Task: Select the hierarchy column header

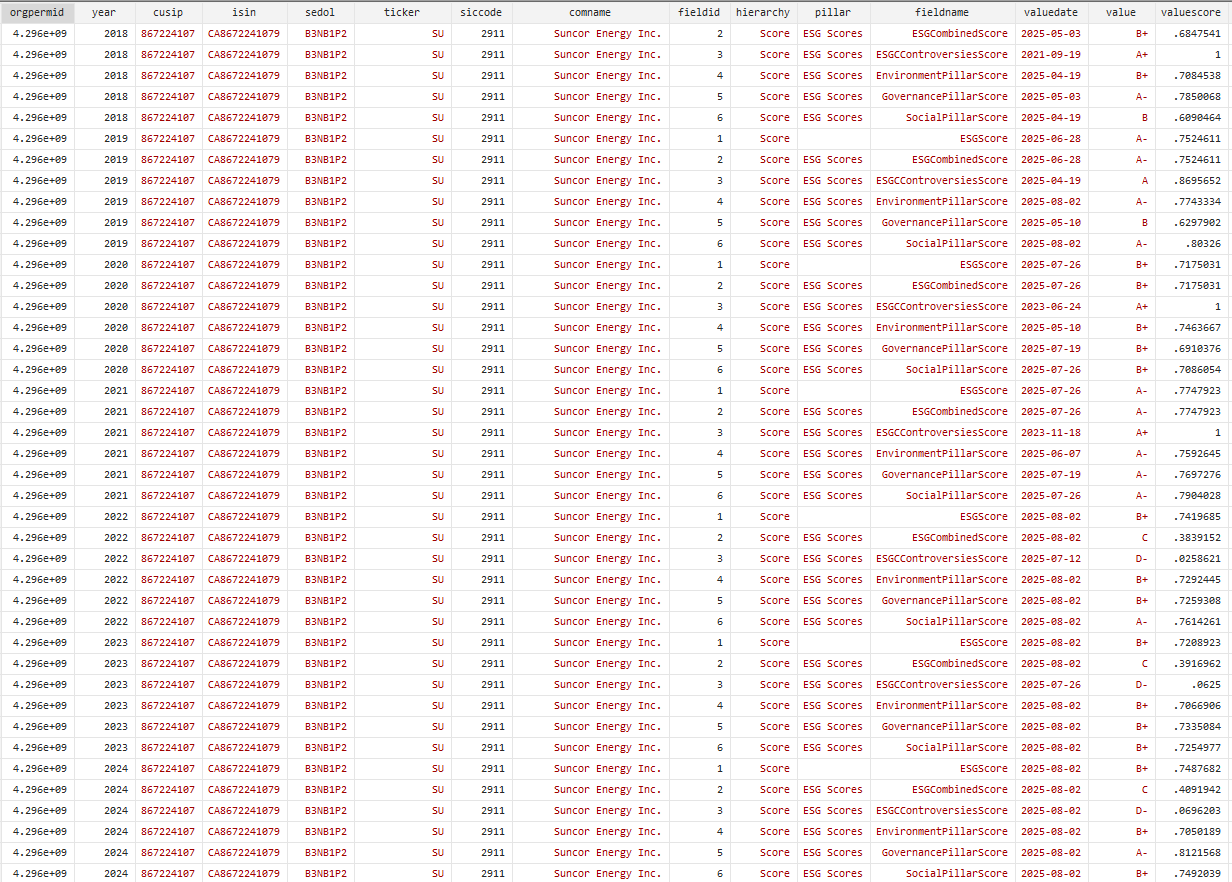Action: [x=763, y=12]
